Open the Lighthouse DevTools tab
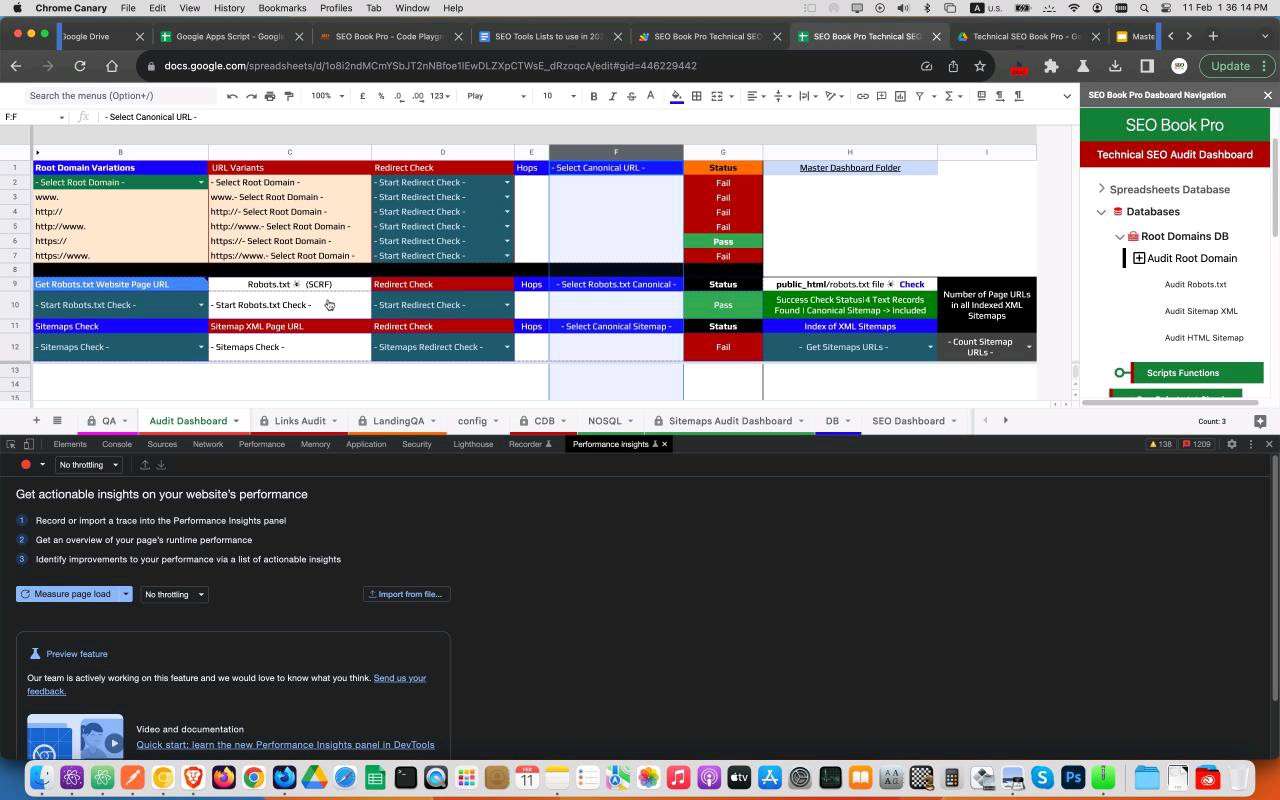This screenshot has width=1280, height=800. (473, 444)
